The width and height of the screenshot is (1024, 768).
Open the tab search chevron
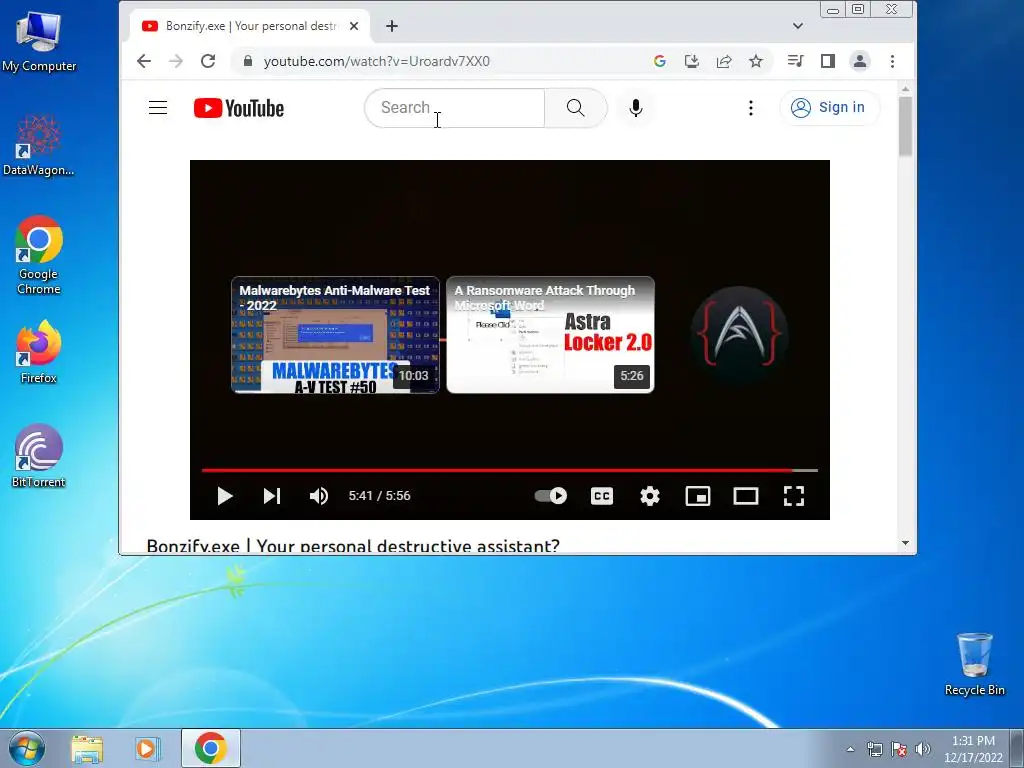pyautogui.click(x=797, y=26)
